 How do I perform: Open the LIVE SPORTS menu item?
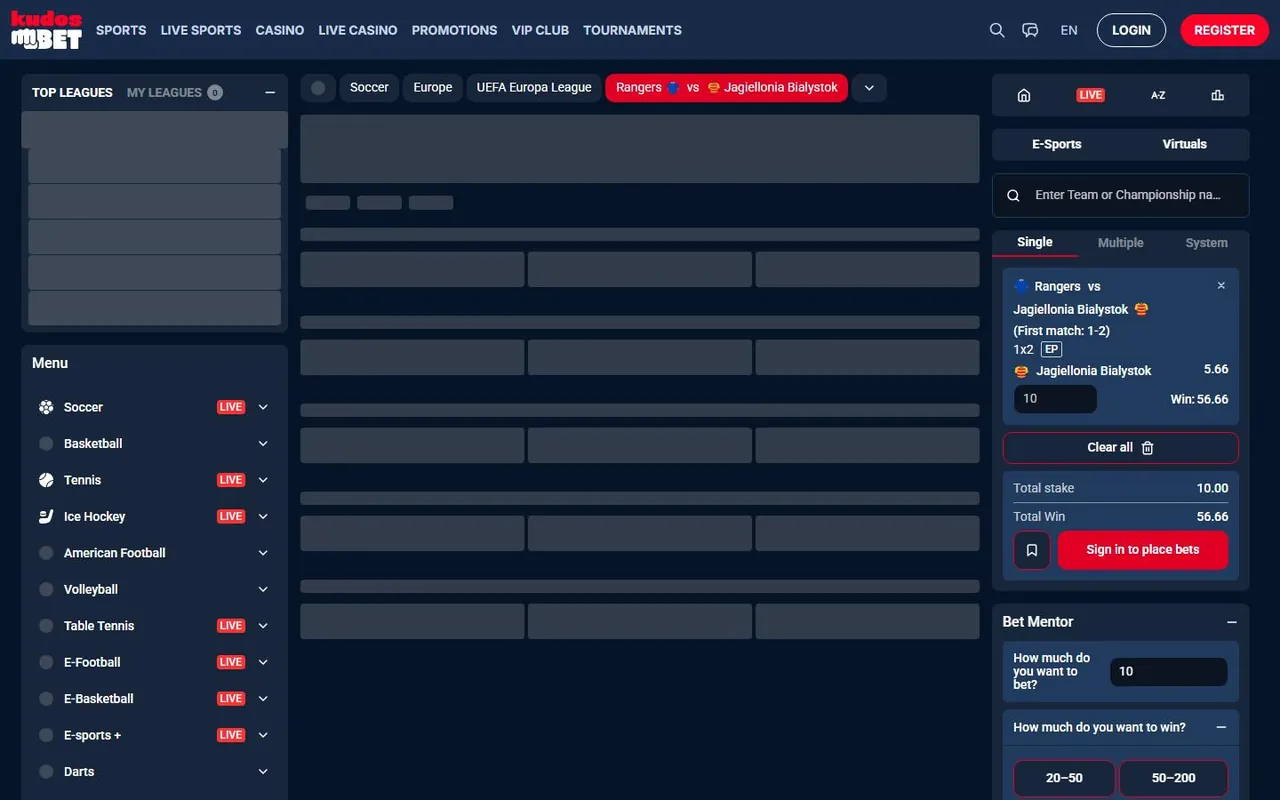pos(201,30)
